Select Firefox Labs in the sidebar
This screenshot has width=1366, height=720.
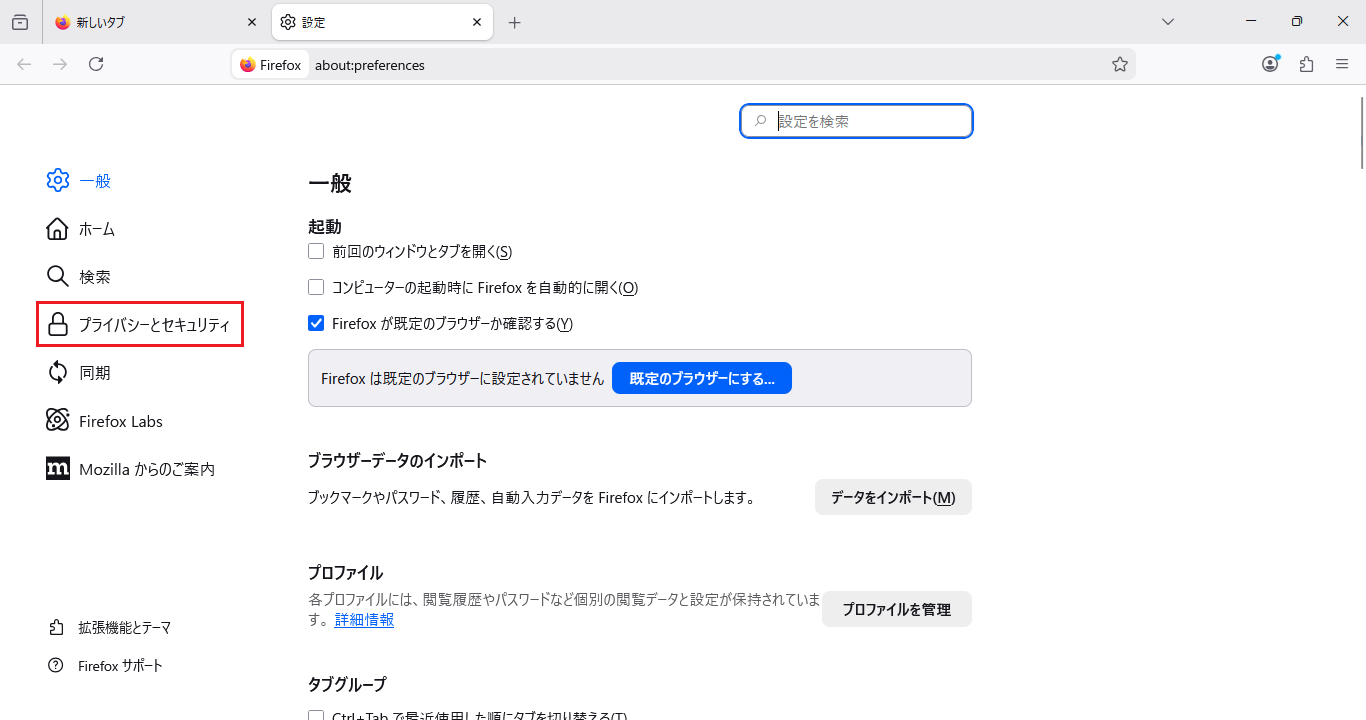tap(120, 421)
